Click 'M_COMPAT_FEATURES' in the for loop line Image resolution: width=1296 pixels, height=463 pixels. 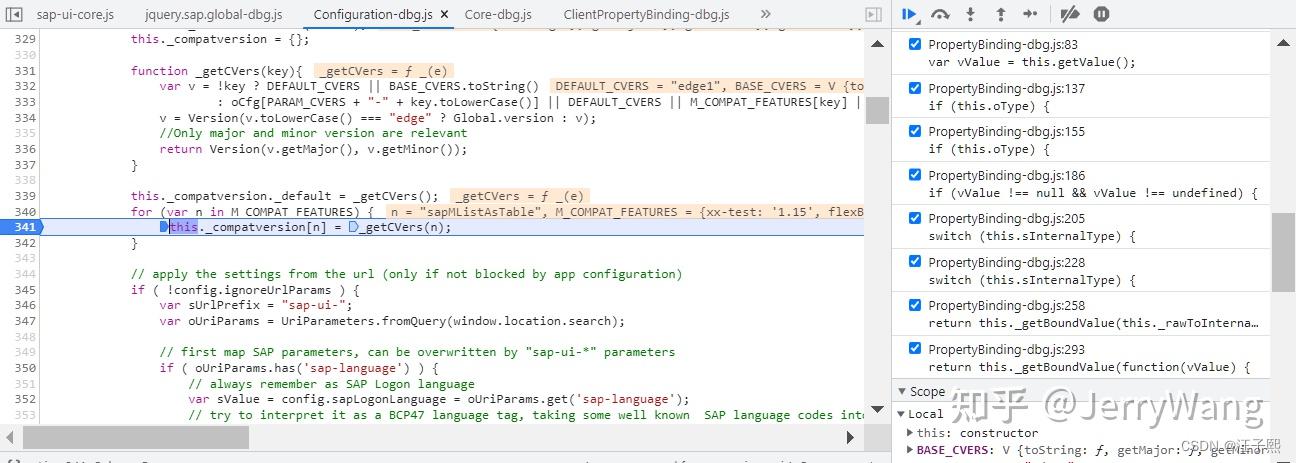(x=294, y=212)
